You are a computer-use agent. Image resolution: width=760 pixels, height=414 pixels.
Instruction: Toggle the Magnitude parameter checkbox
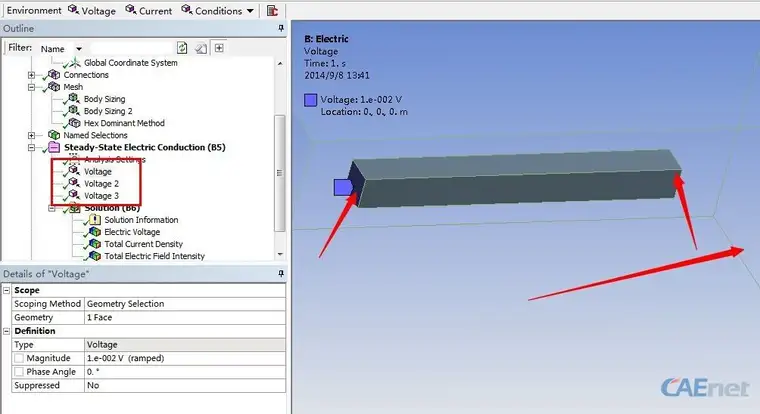(19, 358)
